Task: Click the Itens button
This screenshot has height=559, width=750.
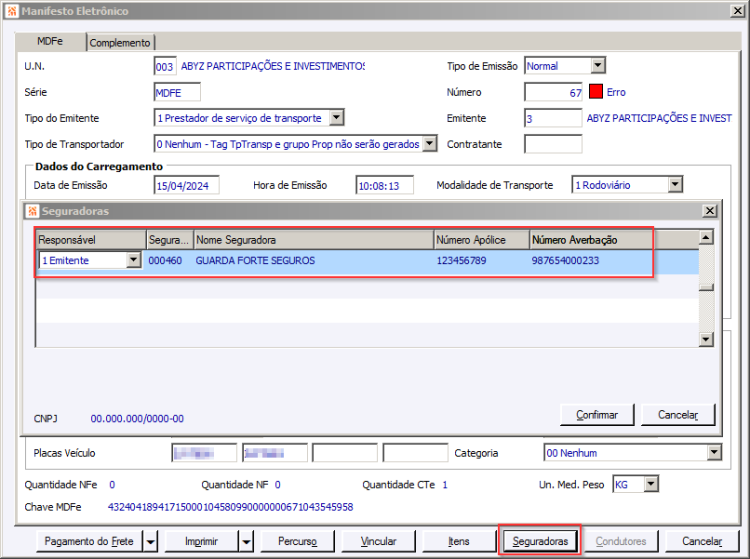Action: [x=458, y=541]
